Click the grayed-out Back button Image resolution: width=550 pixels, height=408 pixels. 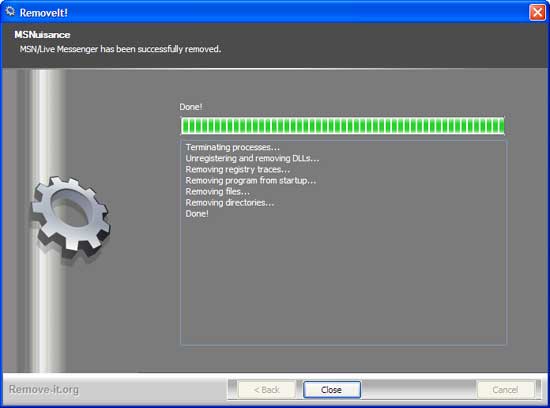tap(267, 389)
